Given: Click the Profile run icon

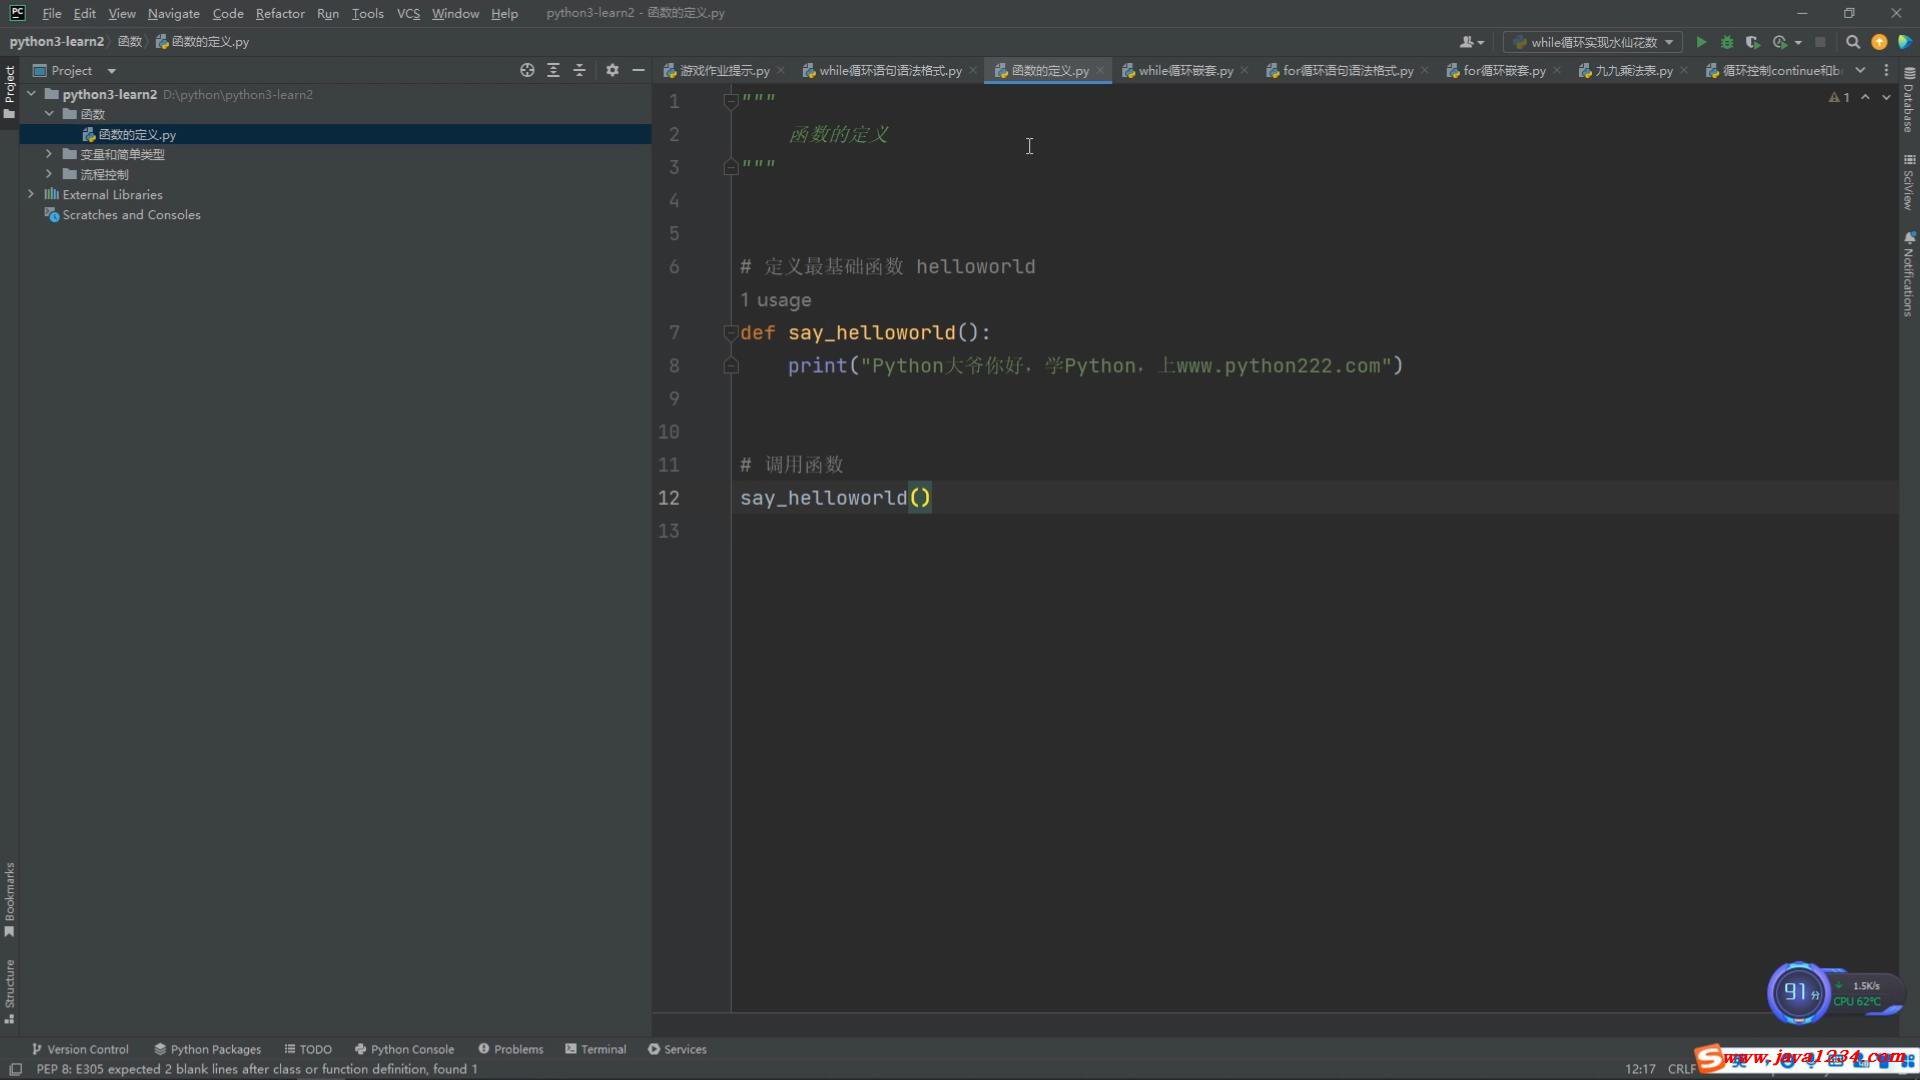Looking at the screenshot, I should pos(1779,42).
